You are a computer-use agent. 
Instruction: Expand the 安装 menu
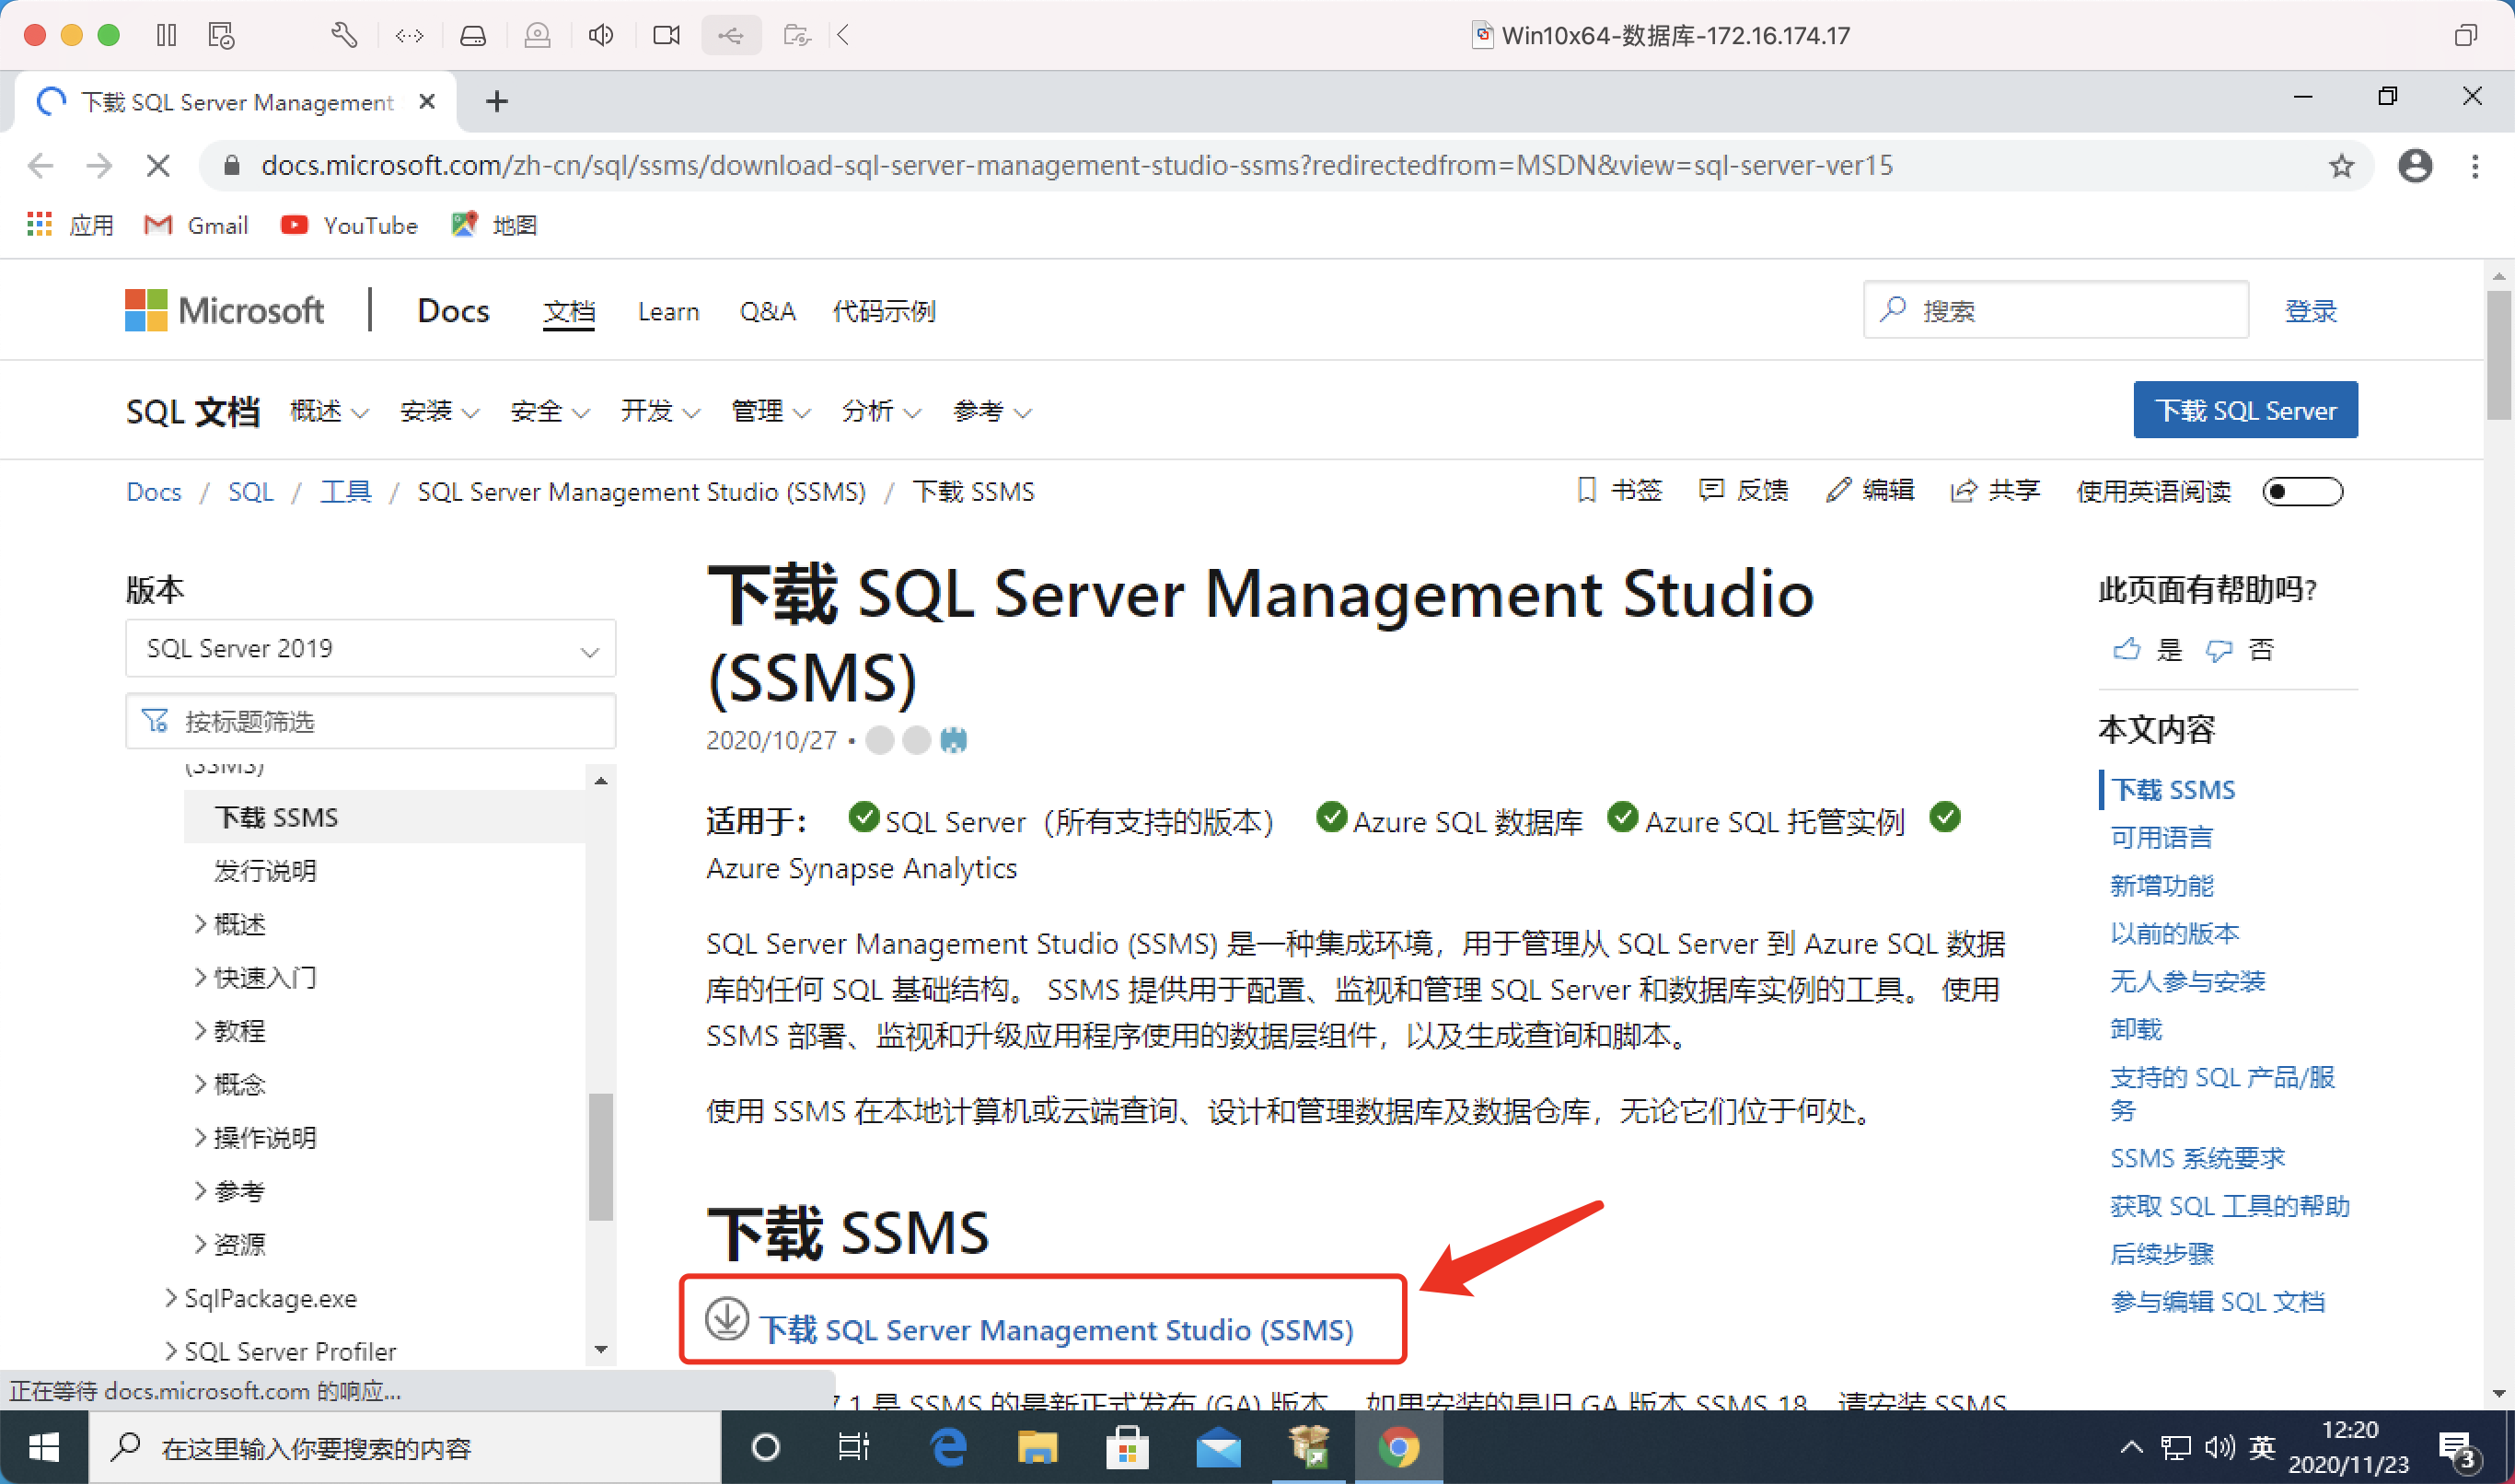click(x=439, y=411)
